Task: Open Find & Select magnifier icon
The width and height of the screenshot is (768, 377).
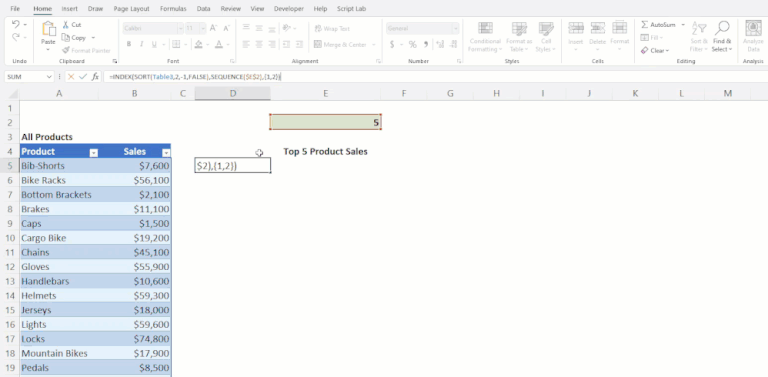Action: pos(722,27)
